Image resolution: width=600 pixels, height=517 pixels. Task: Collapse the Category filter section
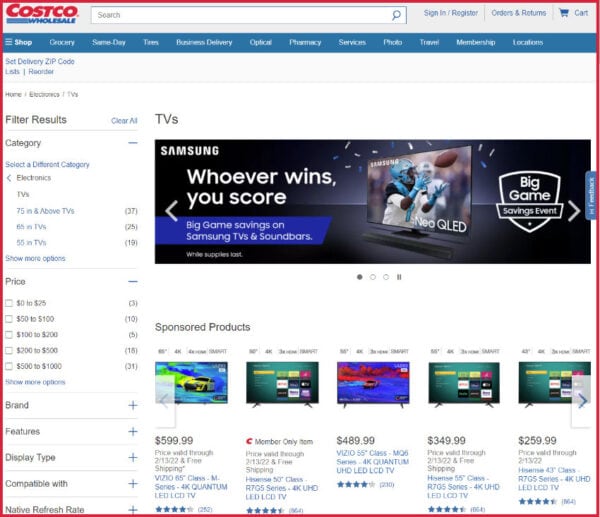[132, 143]
